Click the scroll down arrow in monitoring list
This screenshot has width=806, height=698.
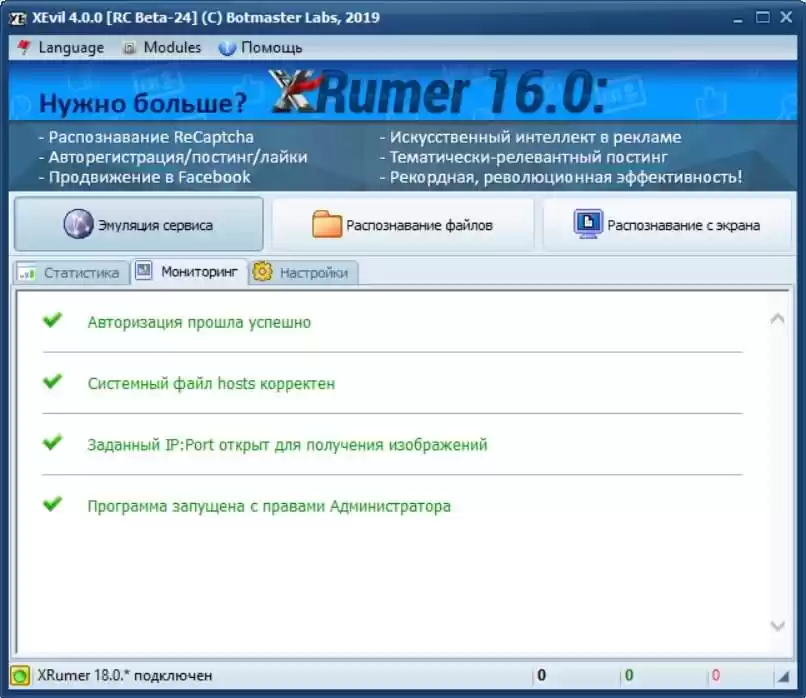coord(777,626)
